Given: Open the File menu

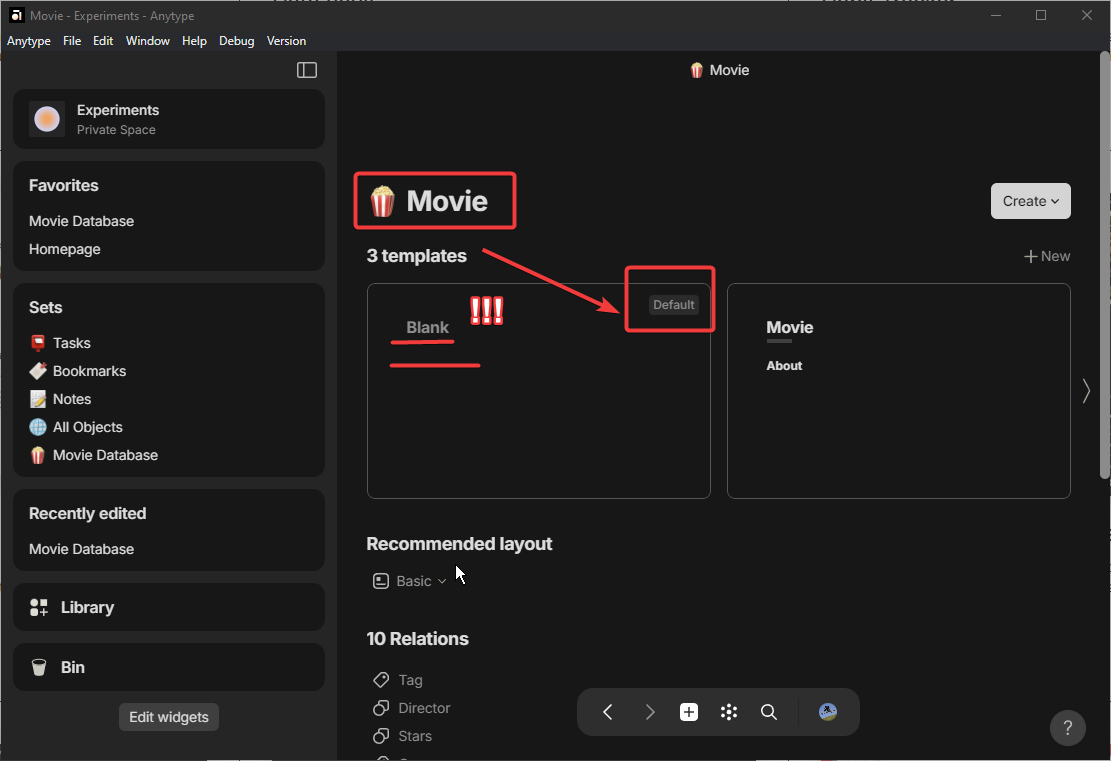Looking at the screenshot, I should [72, 41].
